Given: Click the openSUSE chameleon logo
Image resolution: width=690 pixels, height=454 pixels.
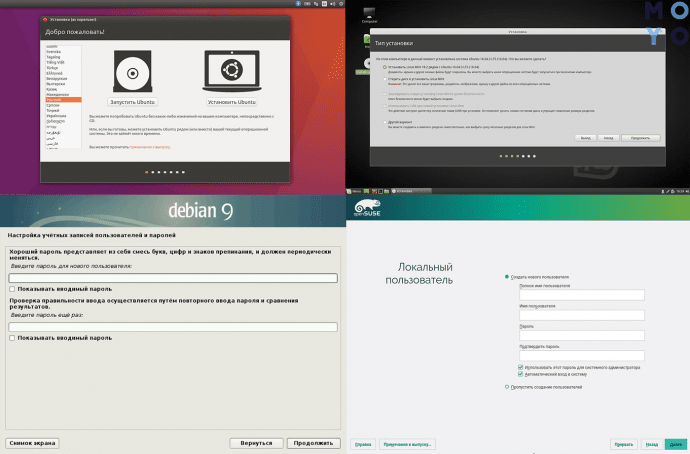Looking at the screenshot, I should coord(367,208).
